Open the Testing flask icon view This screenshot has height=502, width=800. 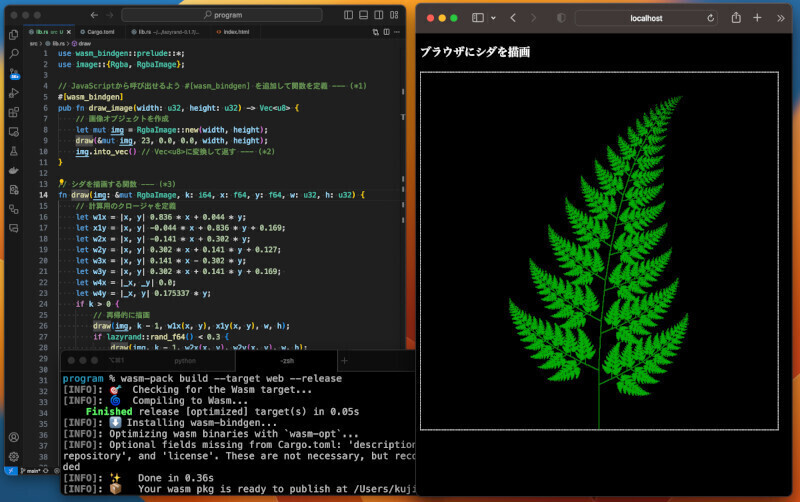[13, 151]
